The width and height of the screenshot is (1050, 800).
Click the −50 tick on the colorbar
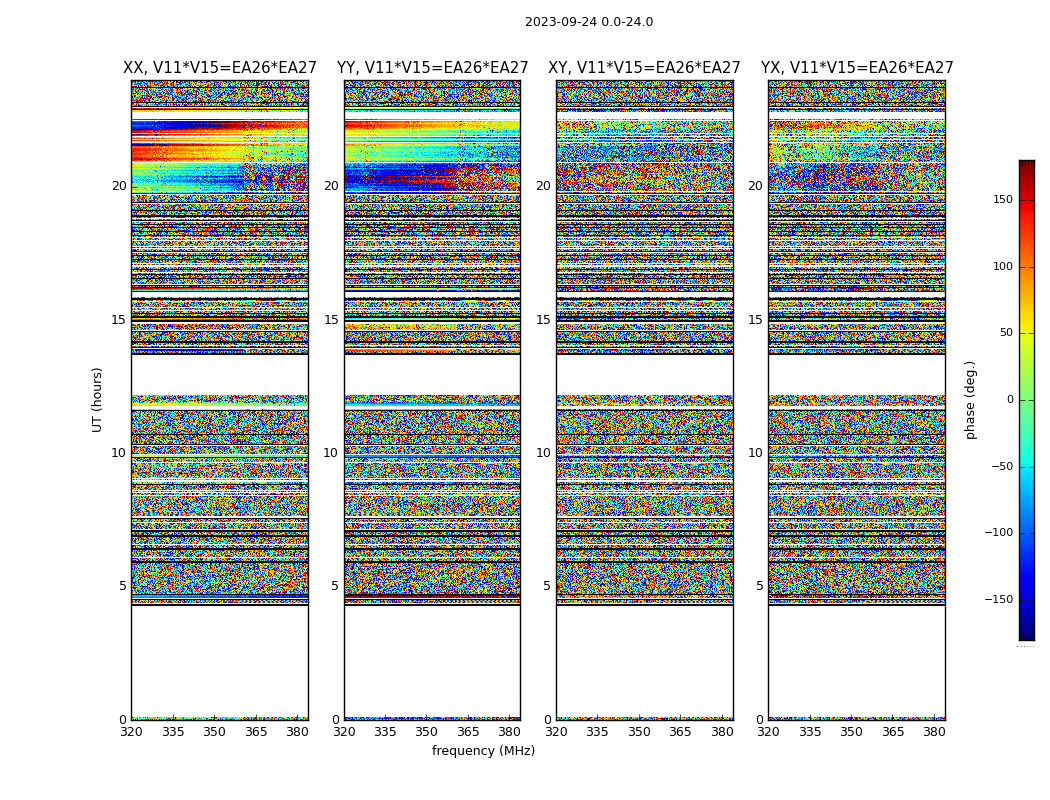[1001, 467]
